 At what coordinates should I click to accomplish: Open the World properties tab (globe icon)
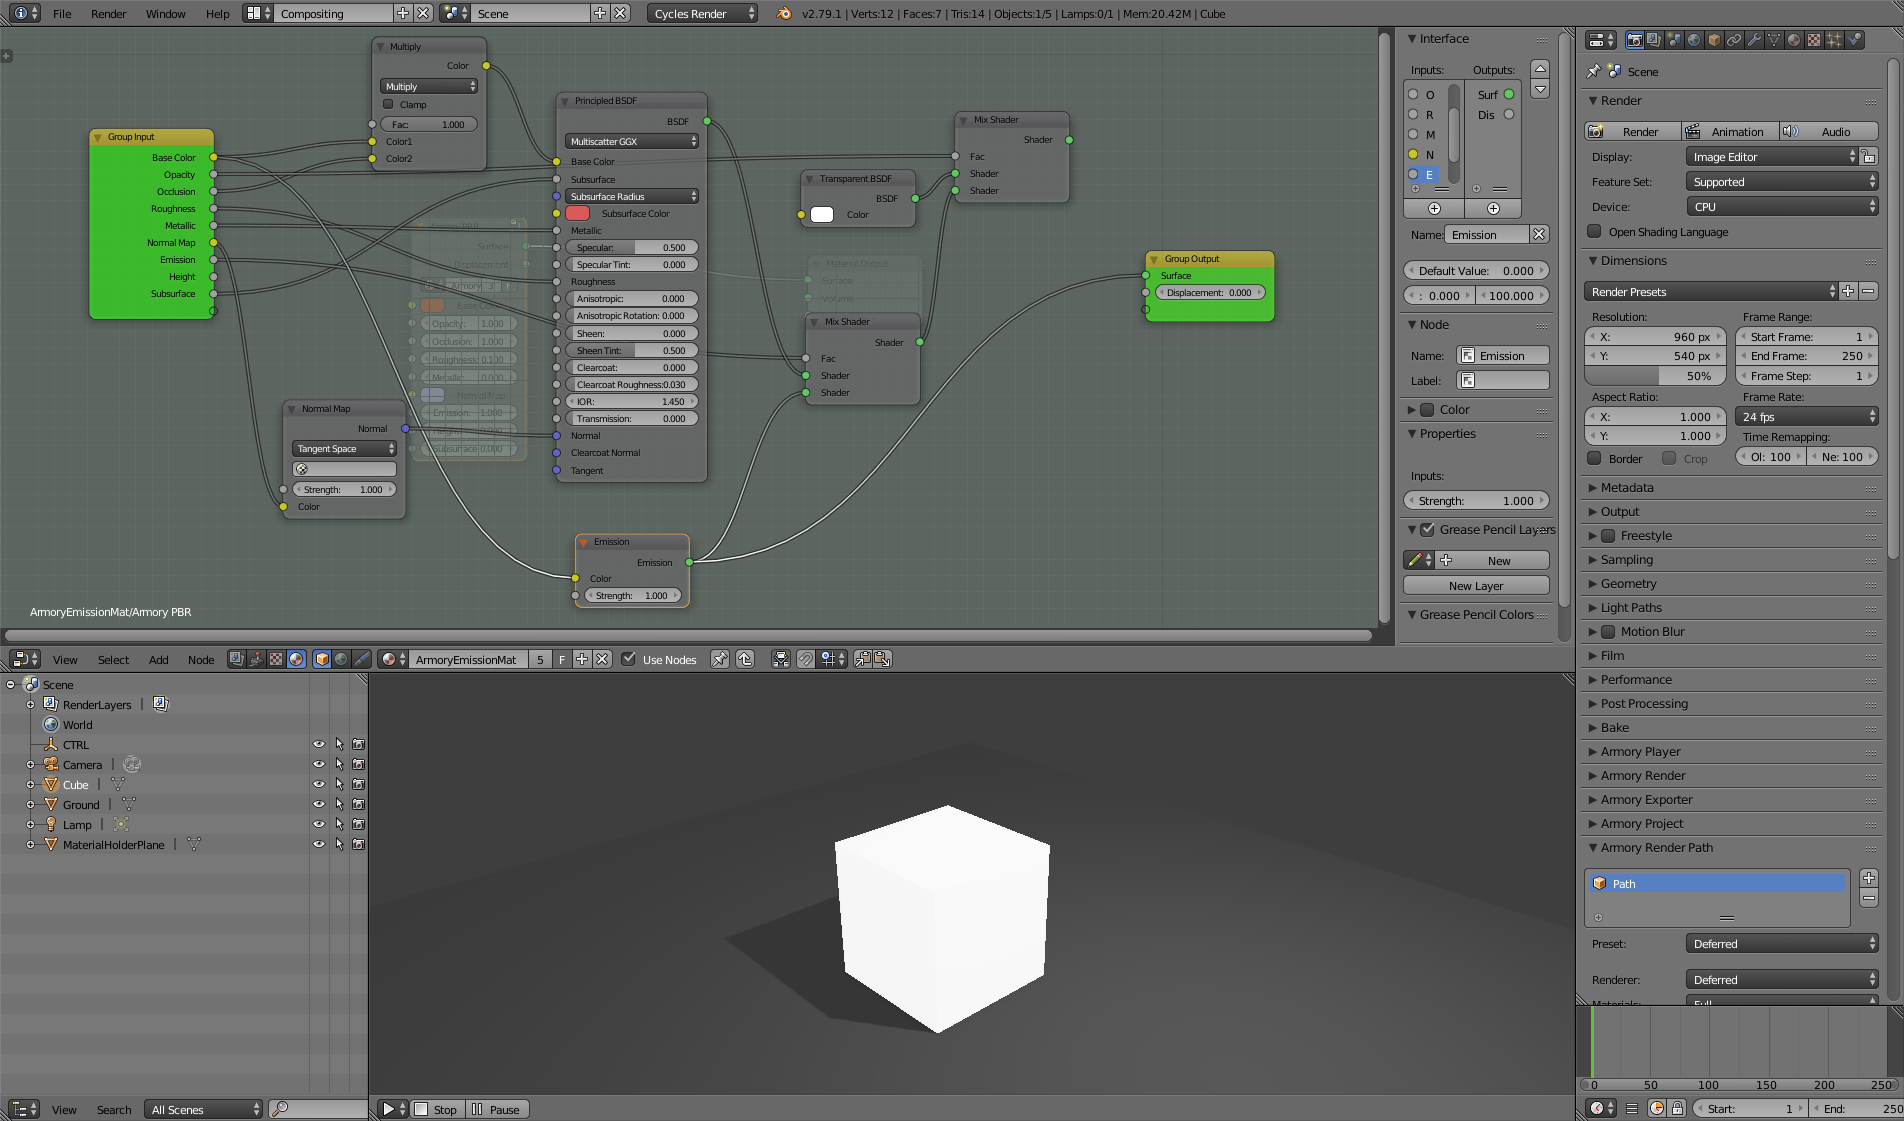pyautogui.click(x=1694, y=40)
